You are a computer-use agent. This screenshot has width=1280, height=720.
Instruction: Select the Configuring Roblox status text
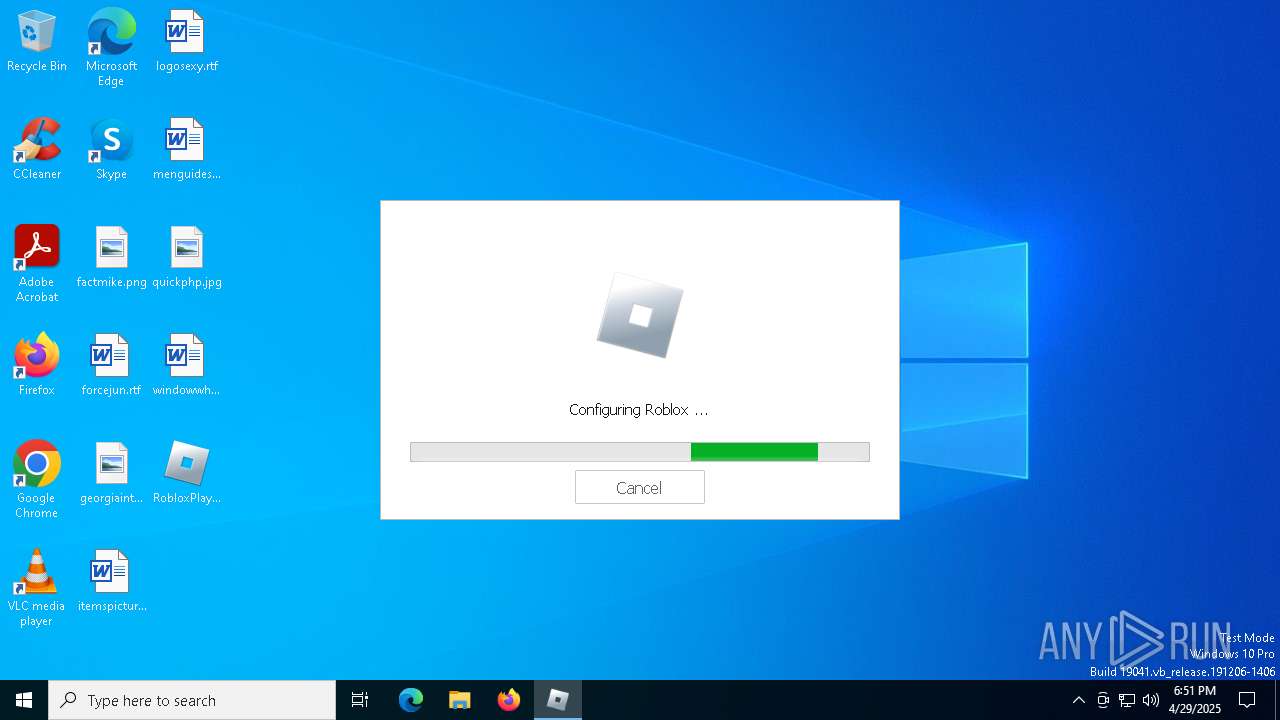tap(638, 410)
